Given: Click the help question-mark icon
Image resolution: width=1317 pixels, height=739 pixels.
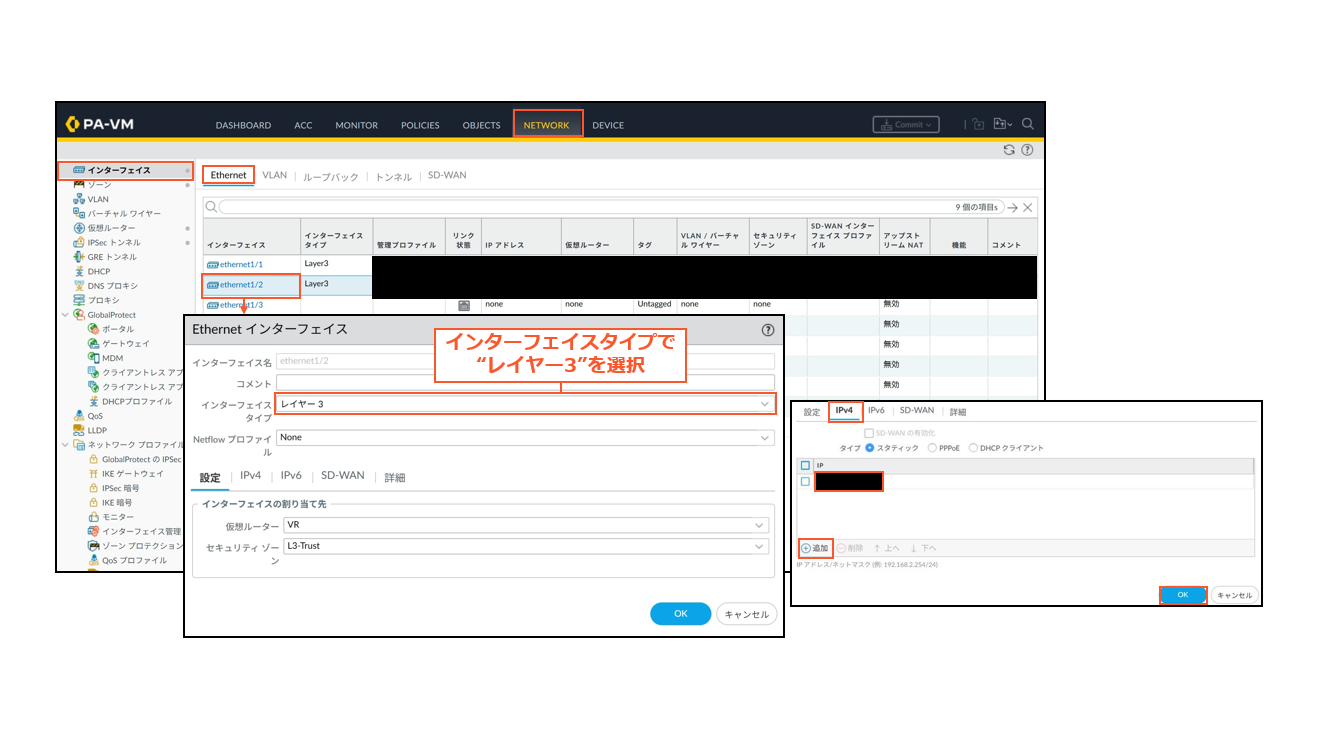Looking at the screenshot, I should tap(1026, 149).
